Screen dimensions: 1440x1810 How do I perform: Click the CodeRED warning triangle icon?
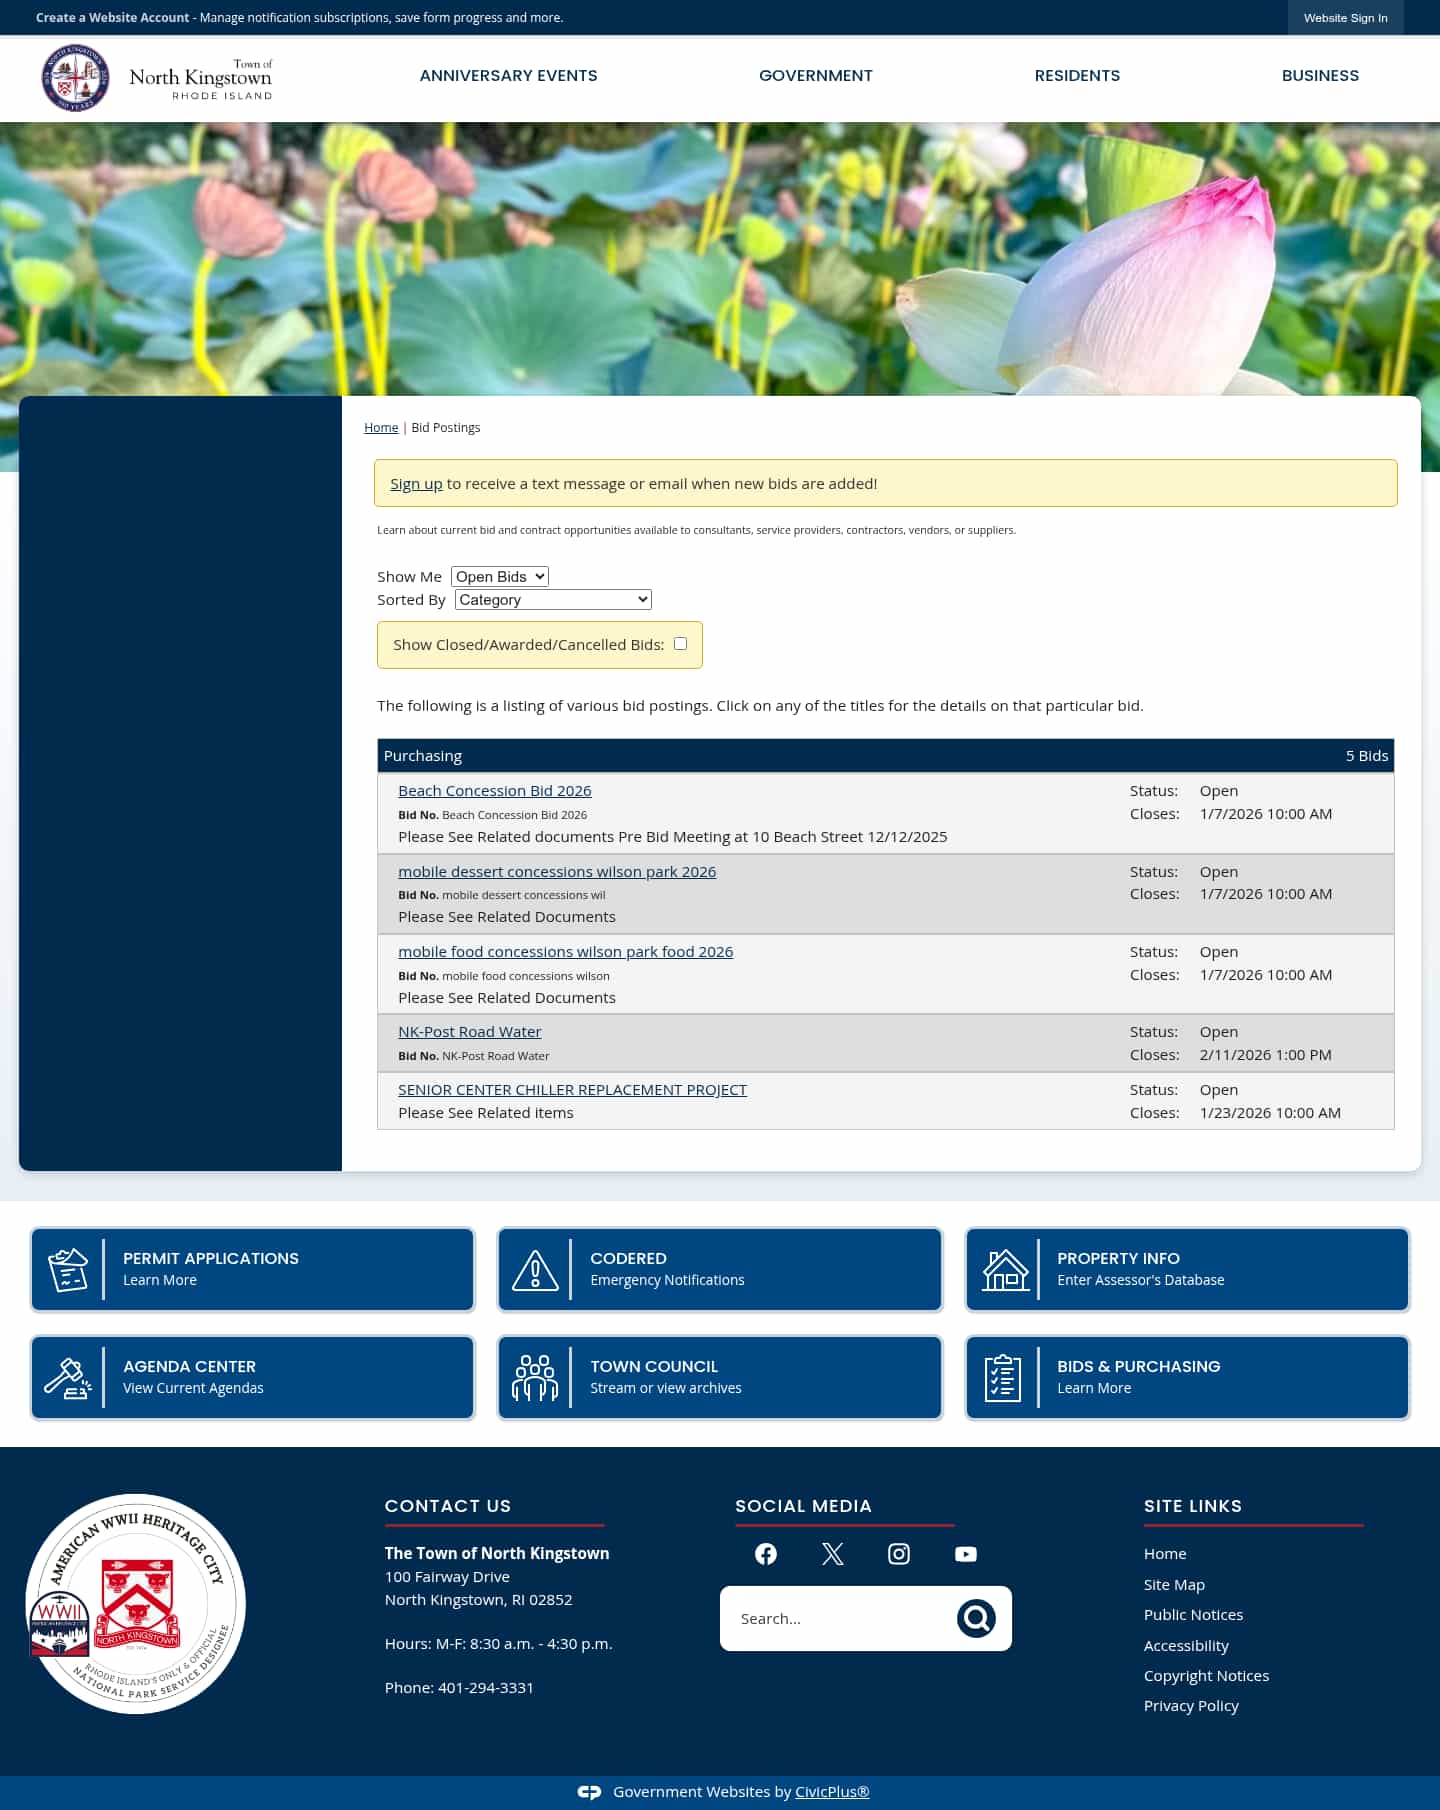[535, 1270]
